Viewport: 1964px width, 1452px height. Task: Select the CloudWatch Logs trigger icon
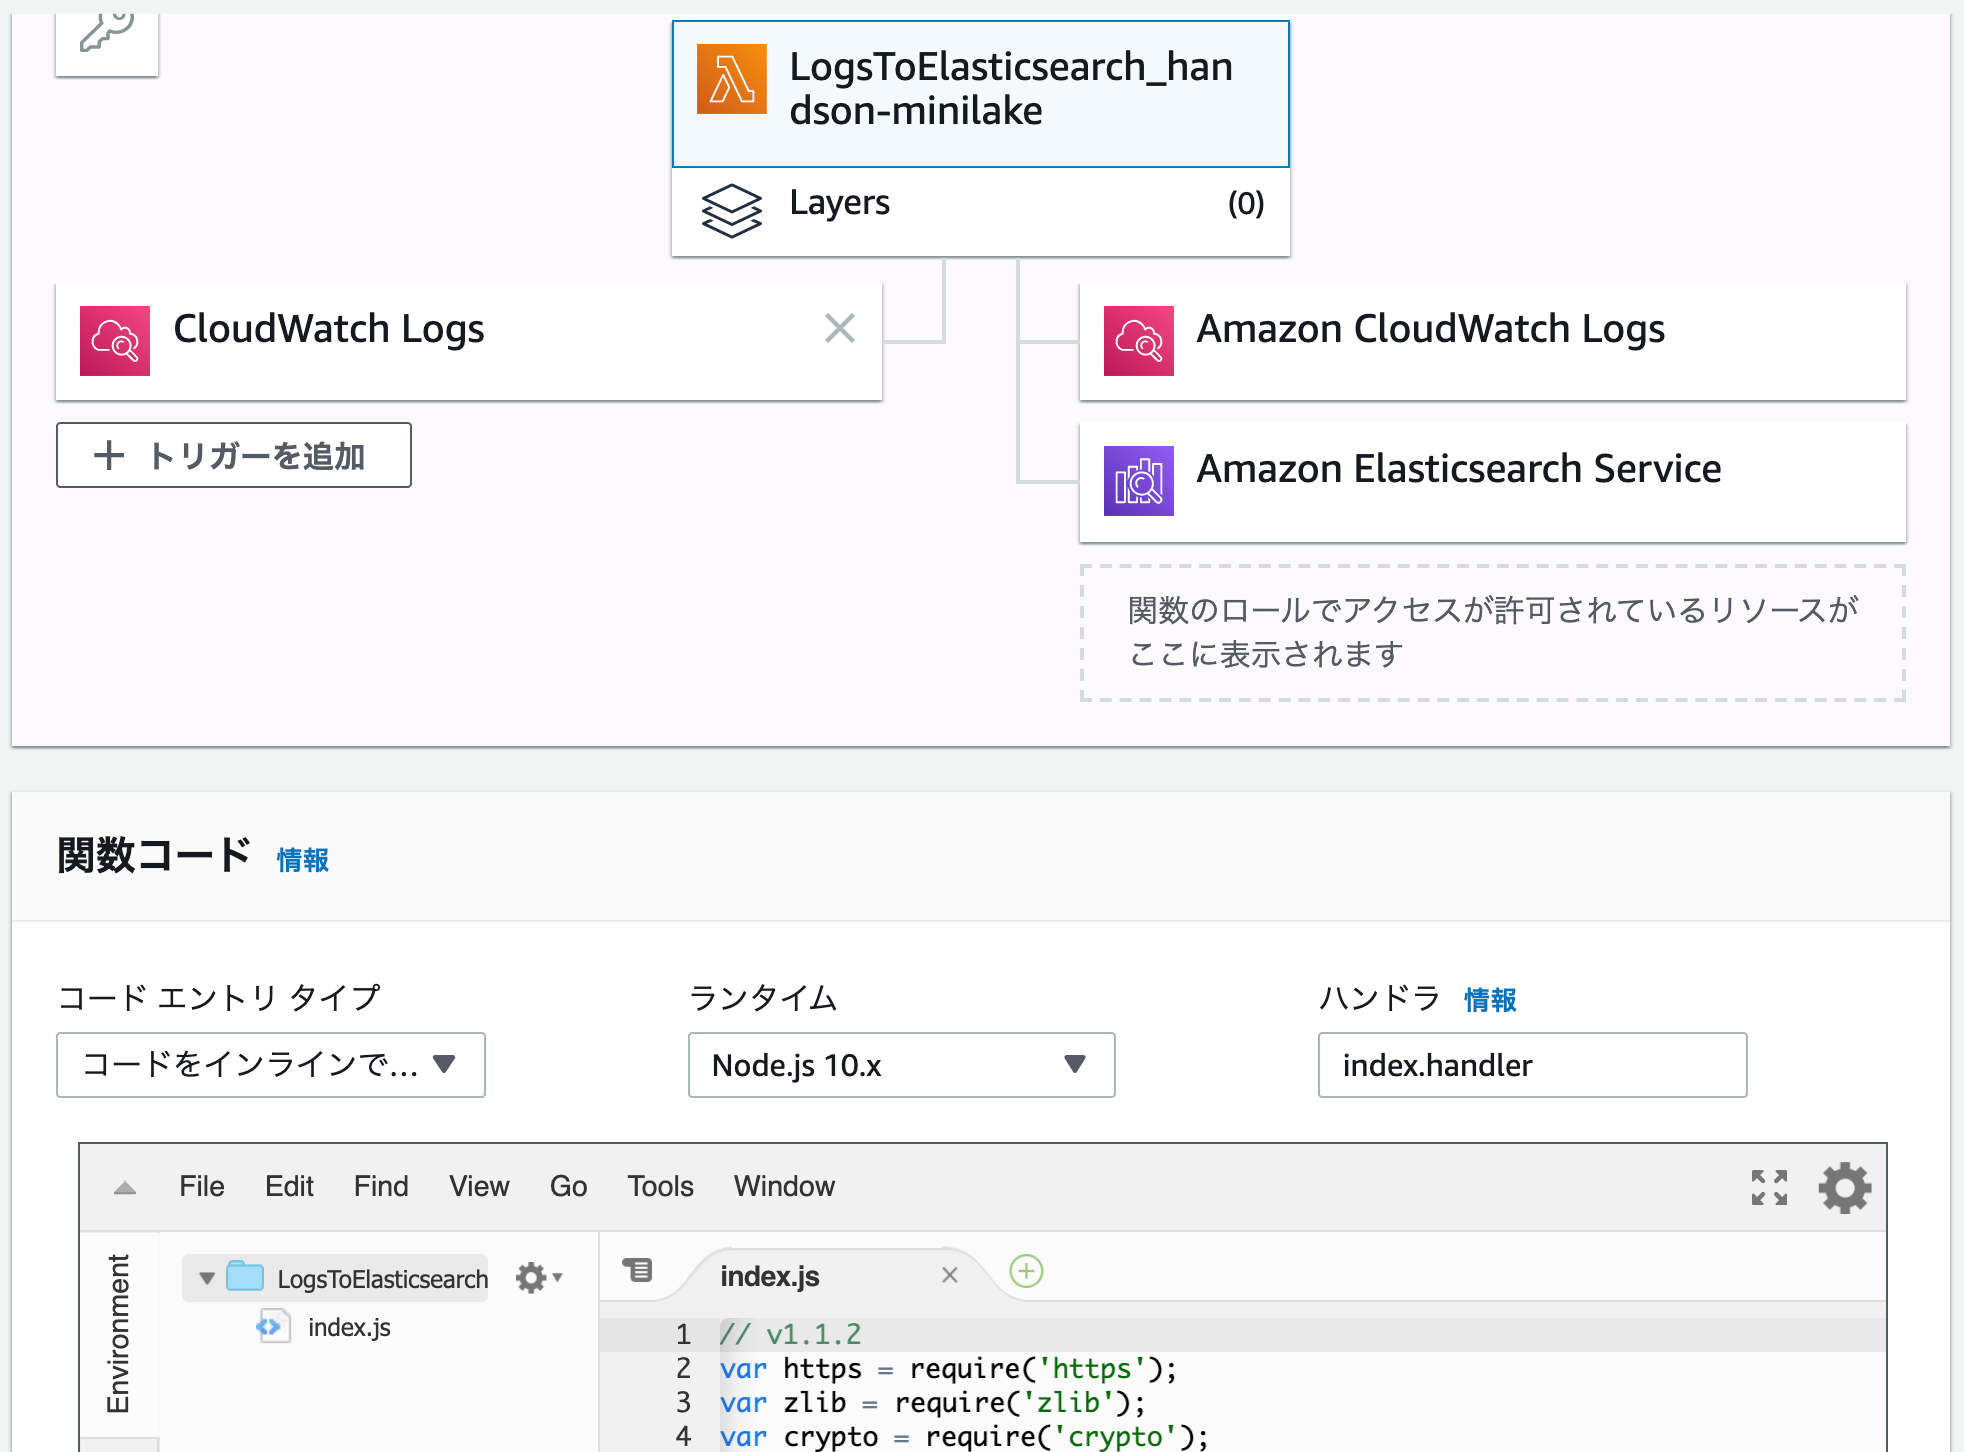(x=115, y=341)
